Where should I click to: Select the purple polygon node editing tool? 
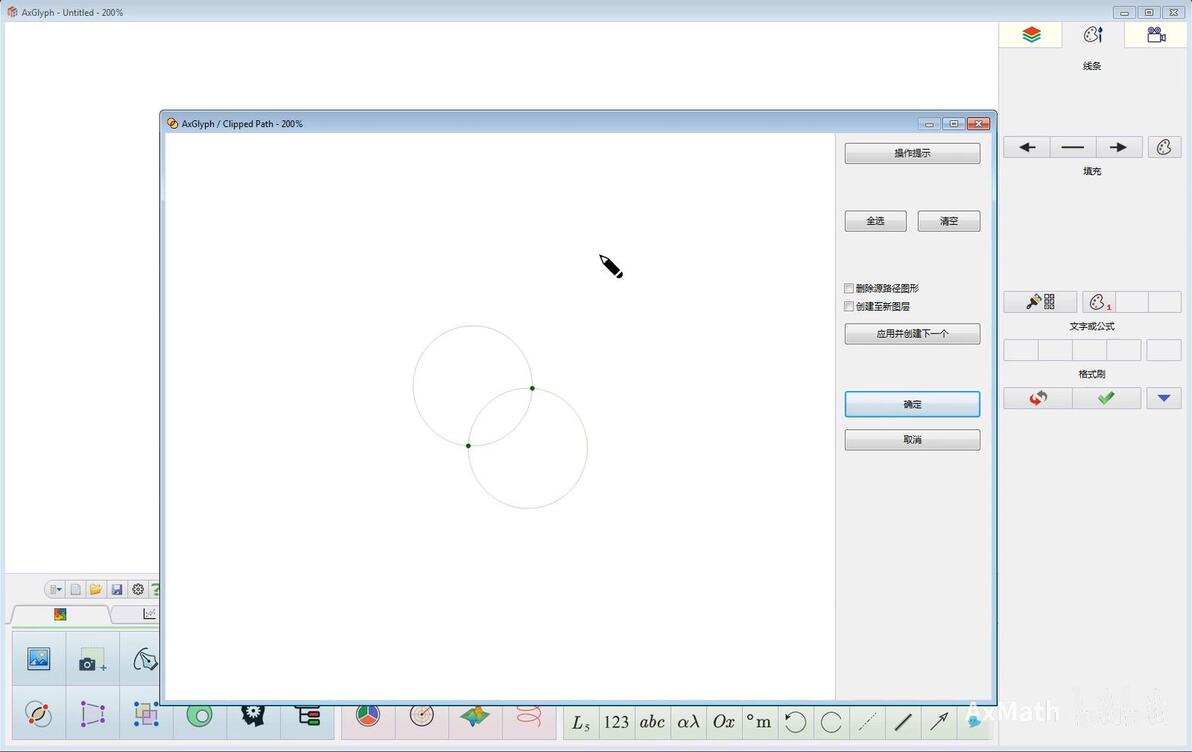pyautogui.click(x=92, y=714)
